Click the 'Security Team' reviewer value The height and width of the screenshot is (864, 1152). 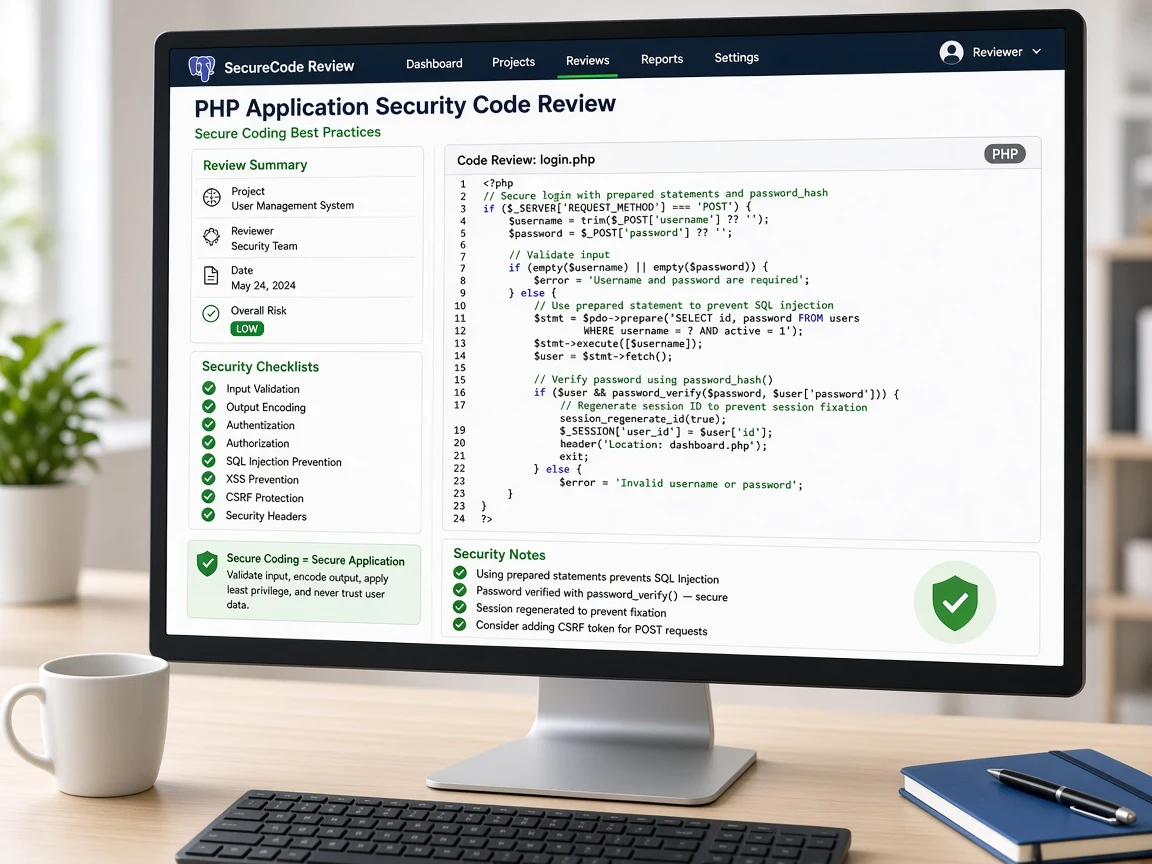coord(264,246)
